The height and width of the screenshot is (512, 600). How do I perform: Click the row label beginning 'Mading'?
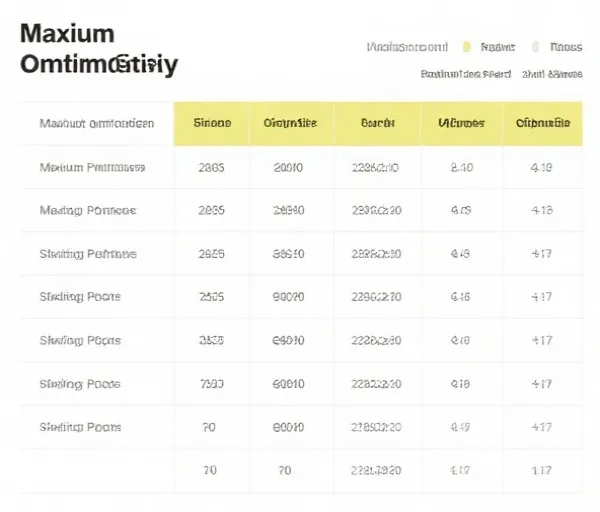88,211
